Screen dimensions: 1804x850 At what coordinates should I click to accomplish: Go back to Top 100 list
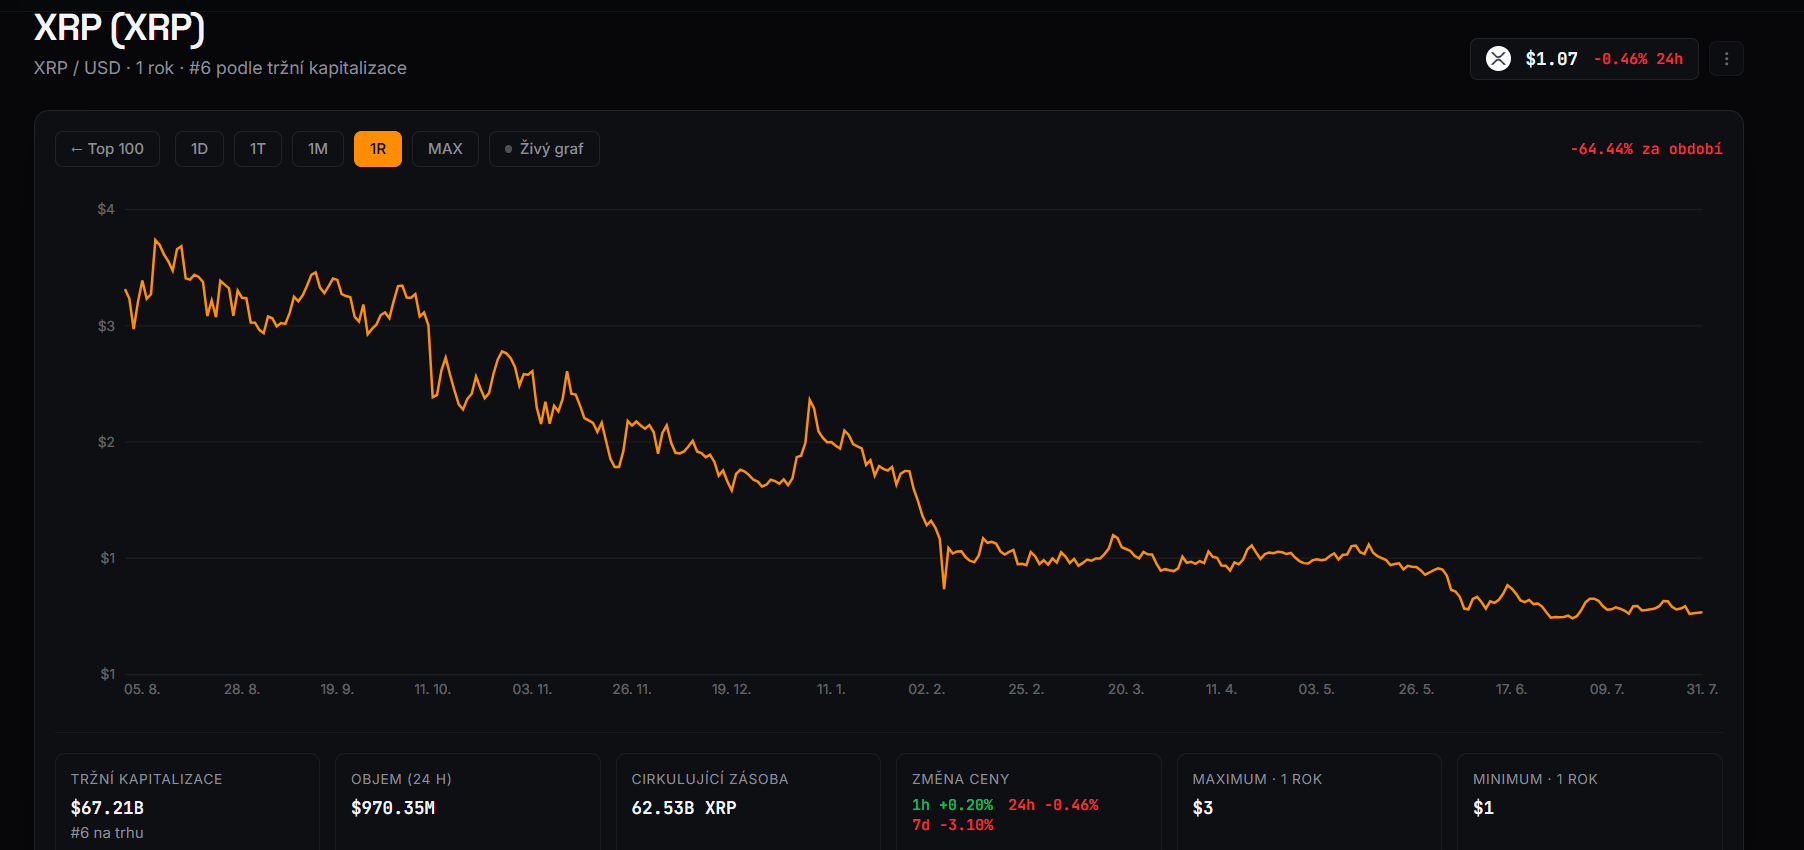click(107, 149)
